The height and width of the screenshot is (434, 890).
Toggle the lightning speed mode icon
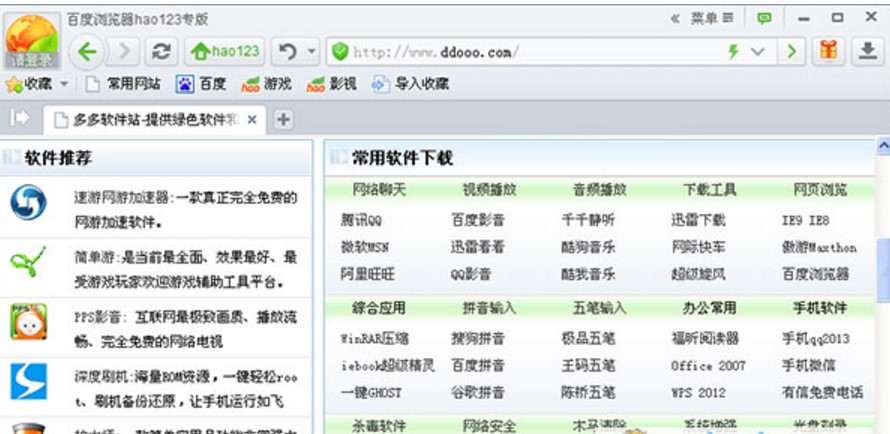point(733,52)
